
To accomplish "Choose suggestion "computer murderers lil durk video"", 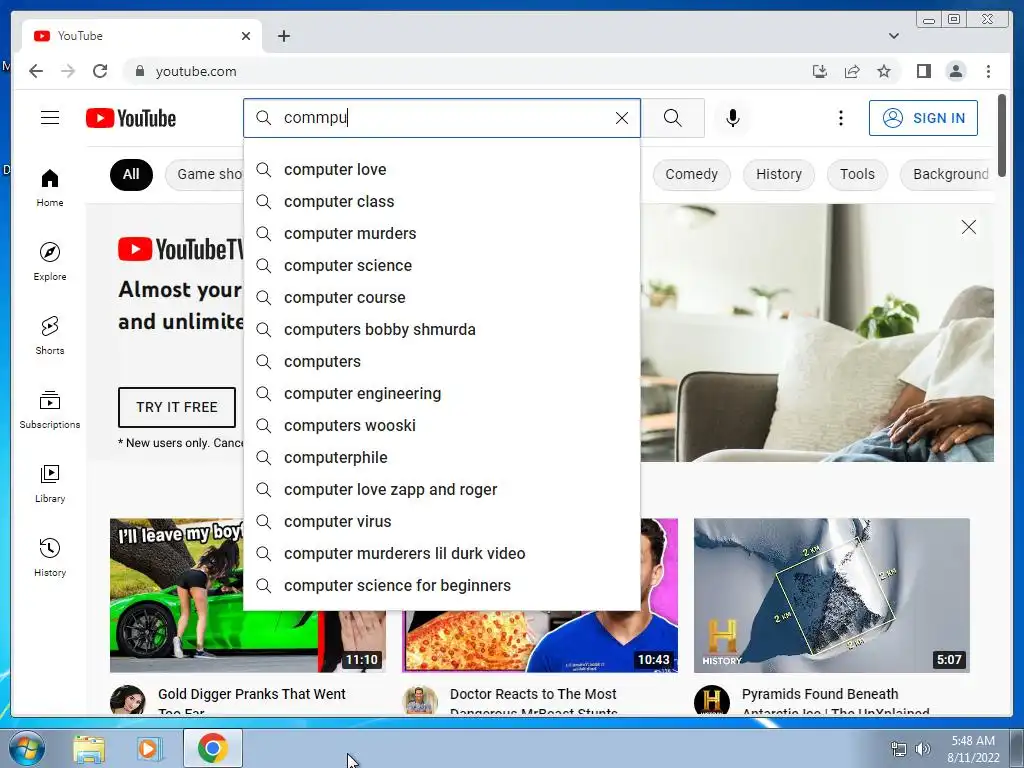I will 441,553.
